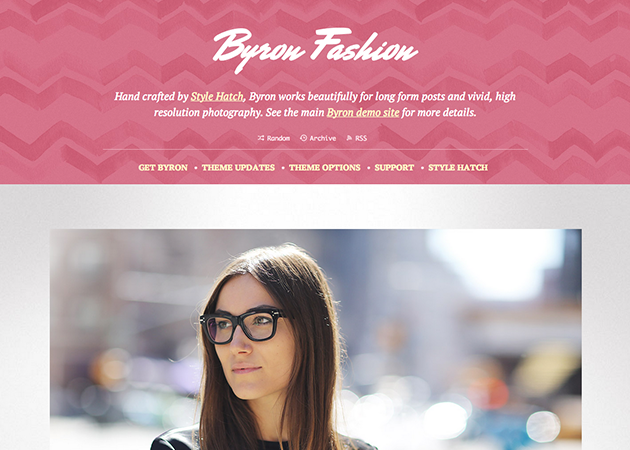Click the RSS feed icon
630x450 pixels.
point(349,138)
